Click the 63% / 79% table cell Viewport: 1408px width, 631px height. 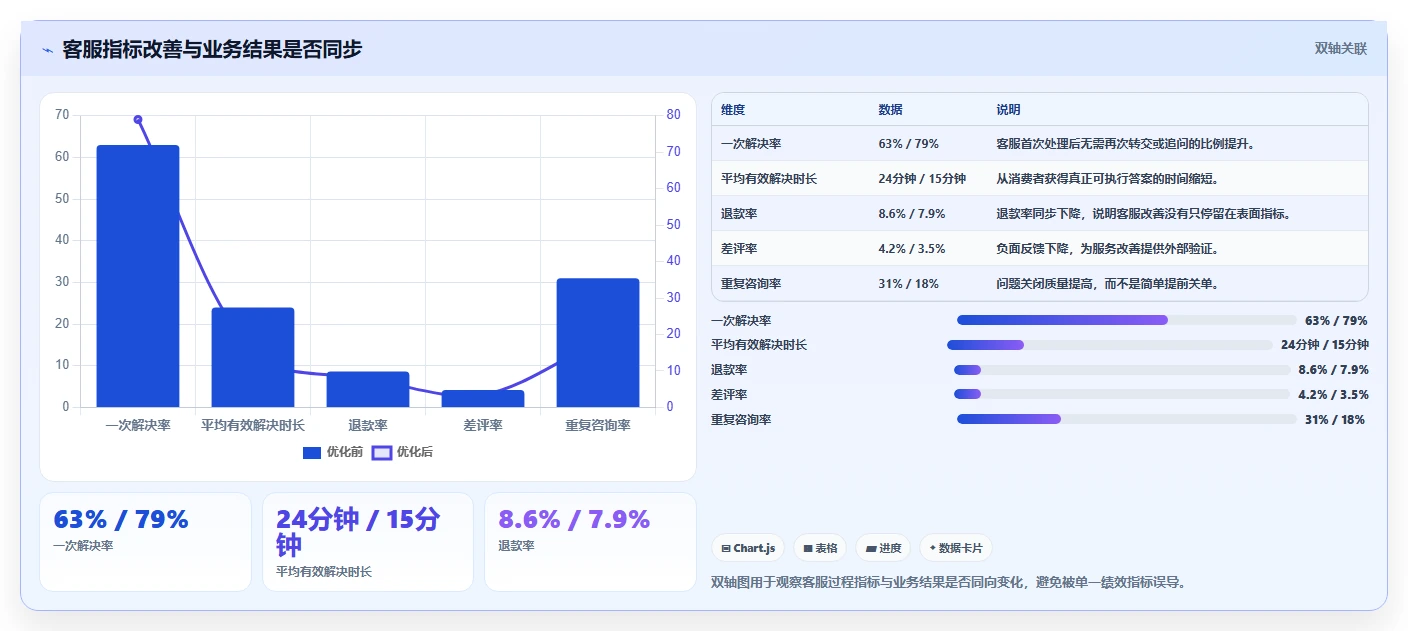click(908, 144)
